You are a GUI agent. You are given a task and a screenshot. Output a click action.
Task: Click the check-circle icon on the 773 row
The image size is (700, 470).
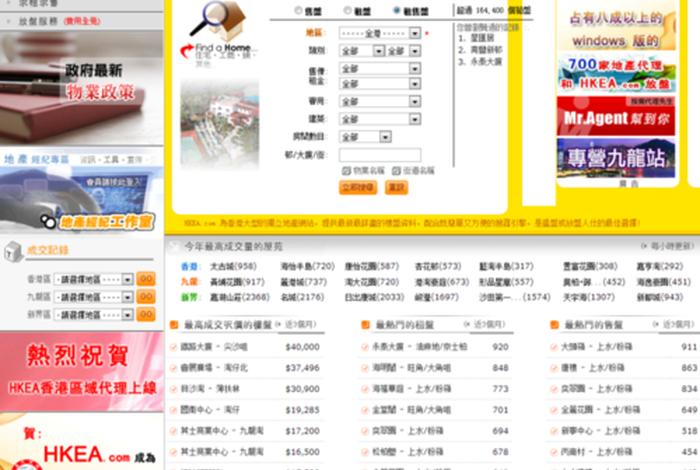click(365, 389)
